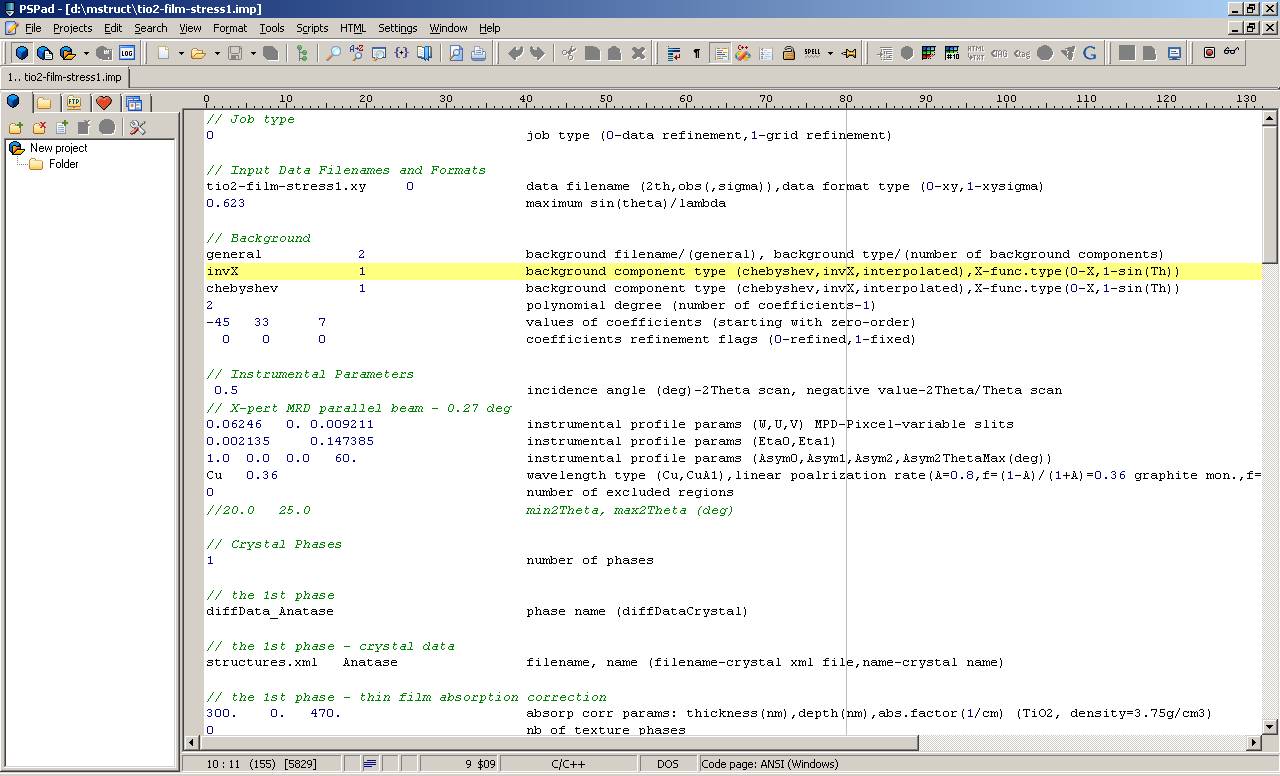Click the LOG window toolbar icon
1280x776 pixels.
127,53
